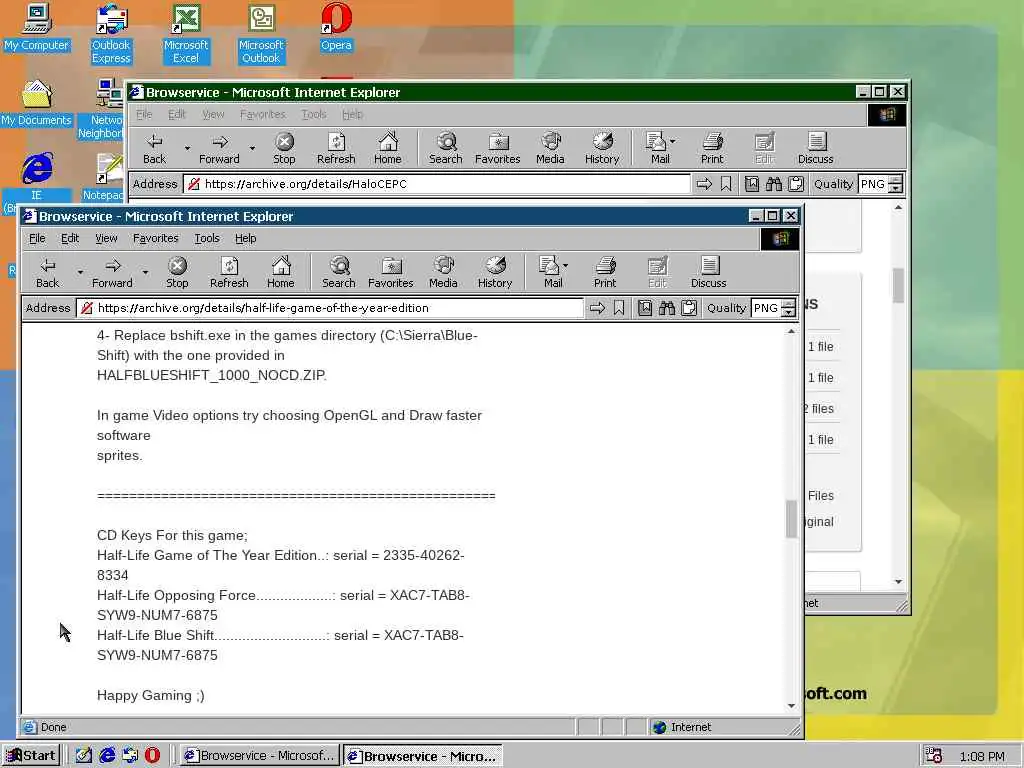Select the Microsoft Outlook desktop icon
This screenshot has width=1024, height=768.
tap(261, 34)
